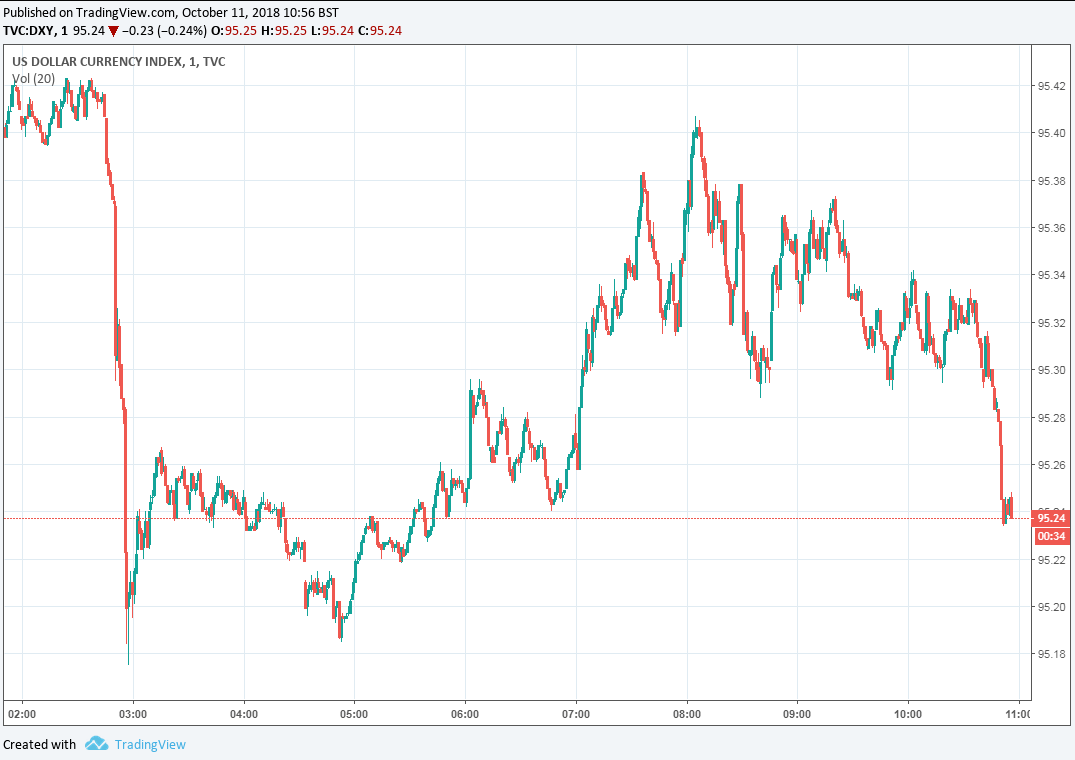Select the US DOLLAR CURRENCY INDEX title
The height and width of the screenshot is (760, 1075).
[97, 62]
